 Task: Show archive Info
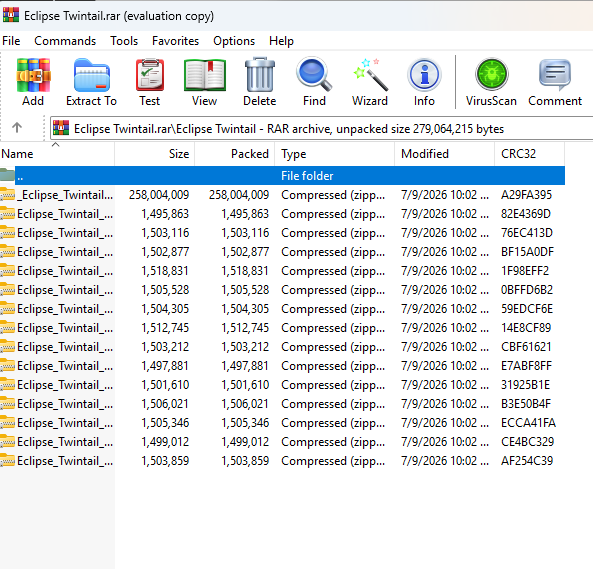coord(424,75)
